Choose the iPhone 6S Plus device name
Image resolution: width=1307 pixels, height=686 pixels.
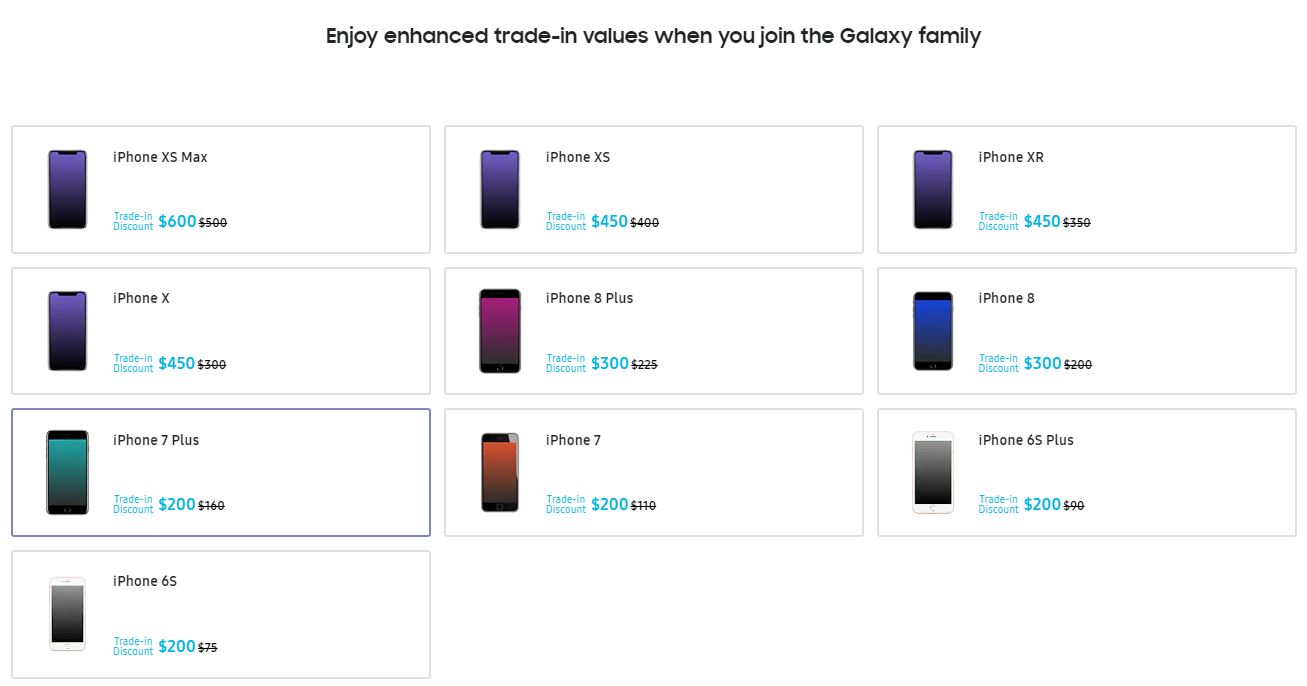click(1026, 440)
